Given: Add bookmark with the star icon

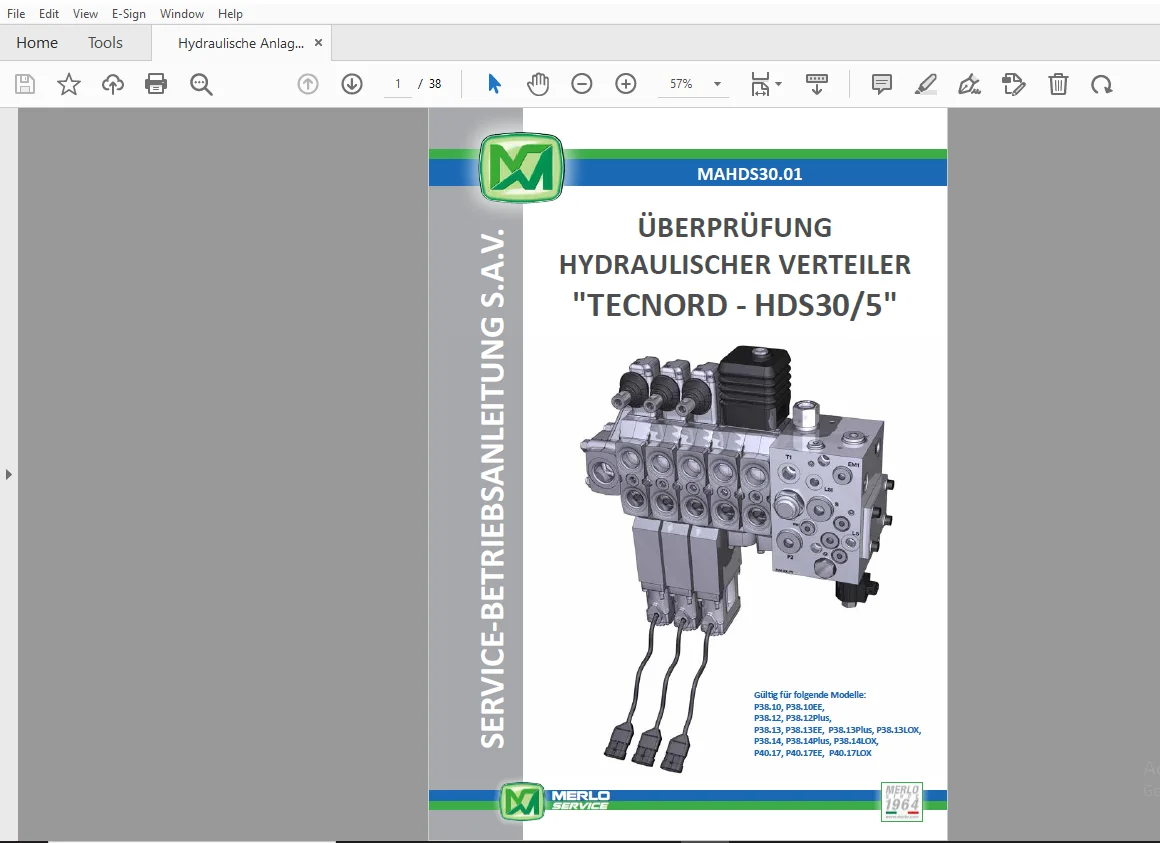Looking at the screenshot, I should [69, 84].
